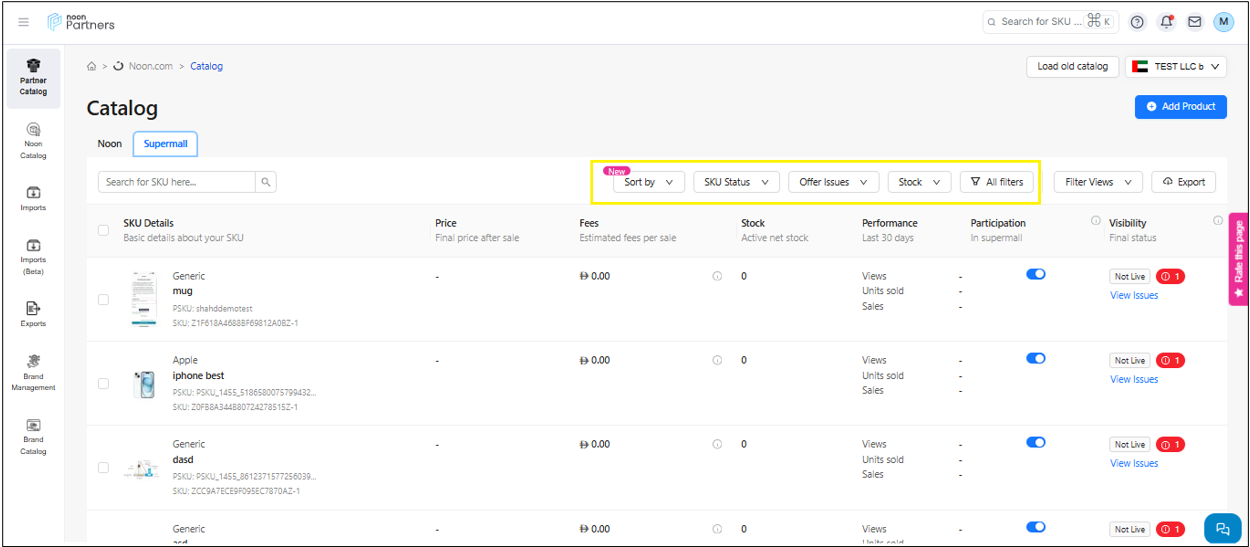Open the notifications bell icon
This screenshot has height=547, width=1250.
1166,22
